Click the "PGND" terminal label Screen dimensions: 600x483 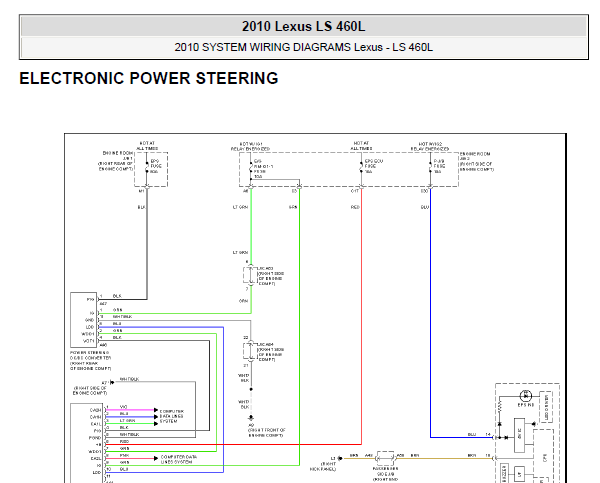point(95,438)
